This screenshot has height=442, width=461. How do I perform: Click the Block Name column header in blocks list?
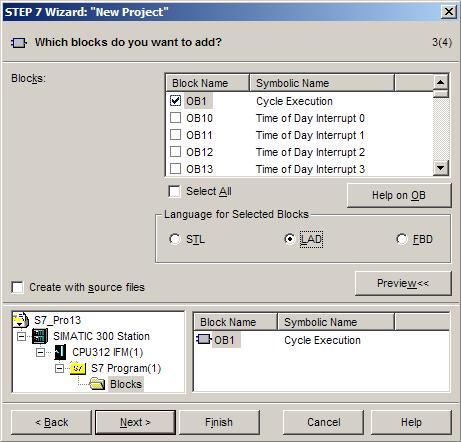click(208, 83)
